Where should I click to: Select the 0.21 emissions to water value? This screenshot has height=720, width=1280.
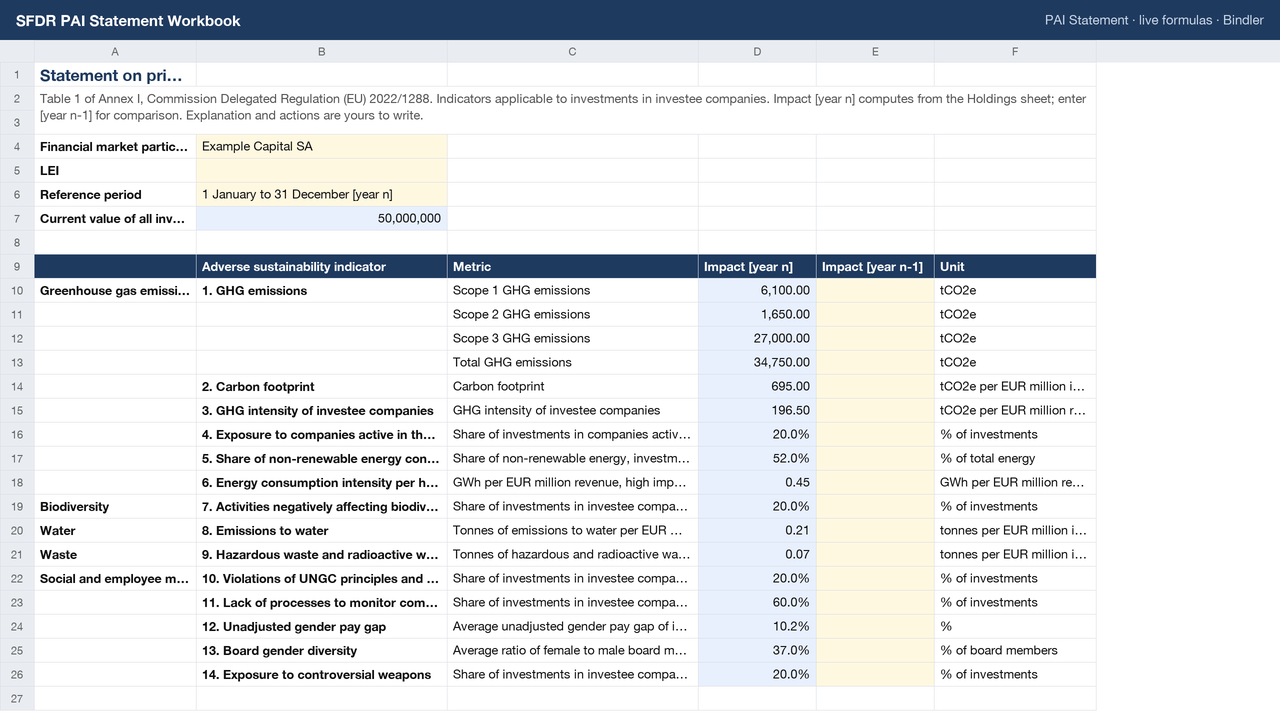point(757,530)
